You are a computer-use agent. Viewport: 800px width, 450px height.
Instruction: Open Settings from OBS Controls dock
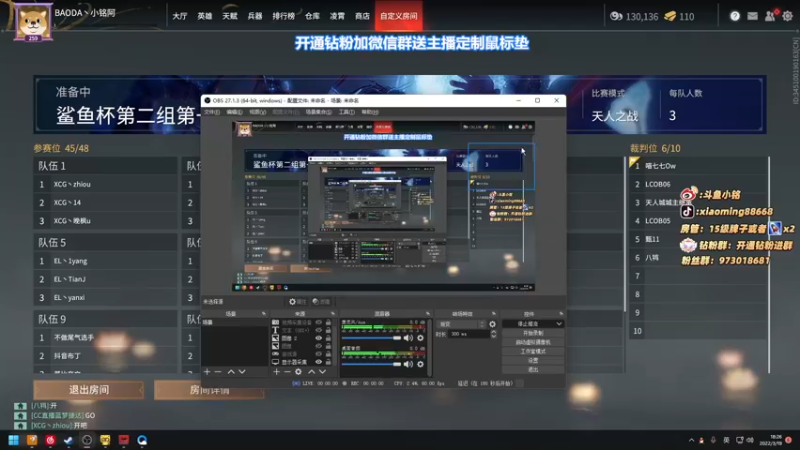533,360
